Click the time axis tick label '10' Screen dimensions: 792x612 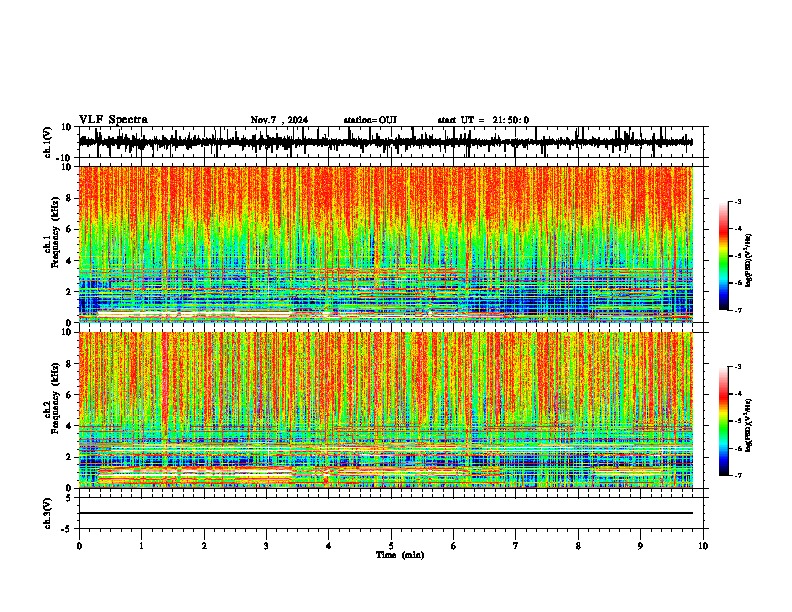(703, 545)
